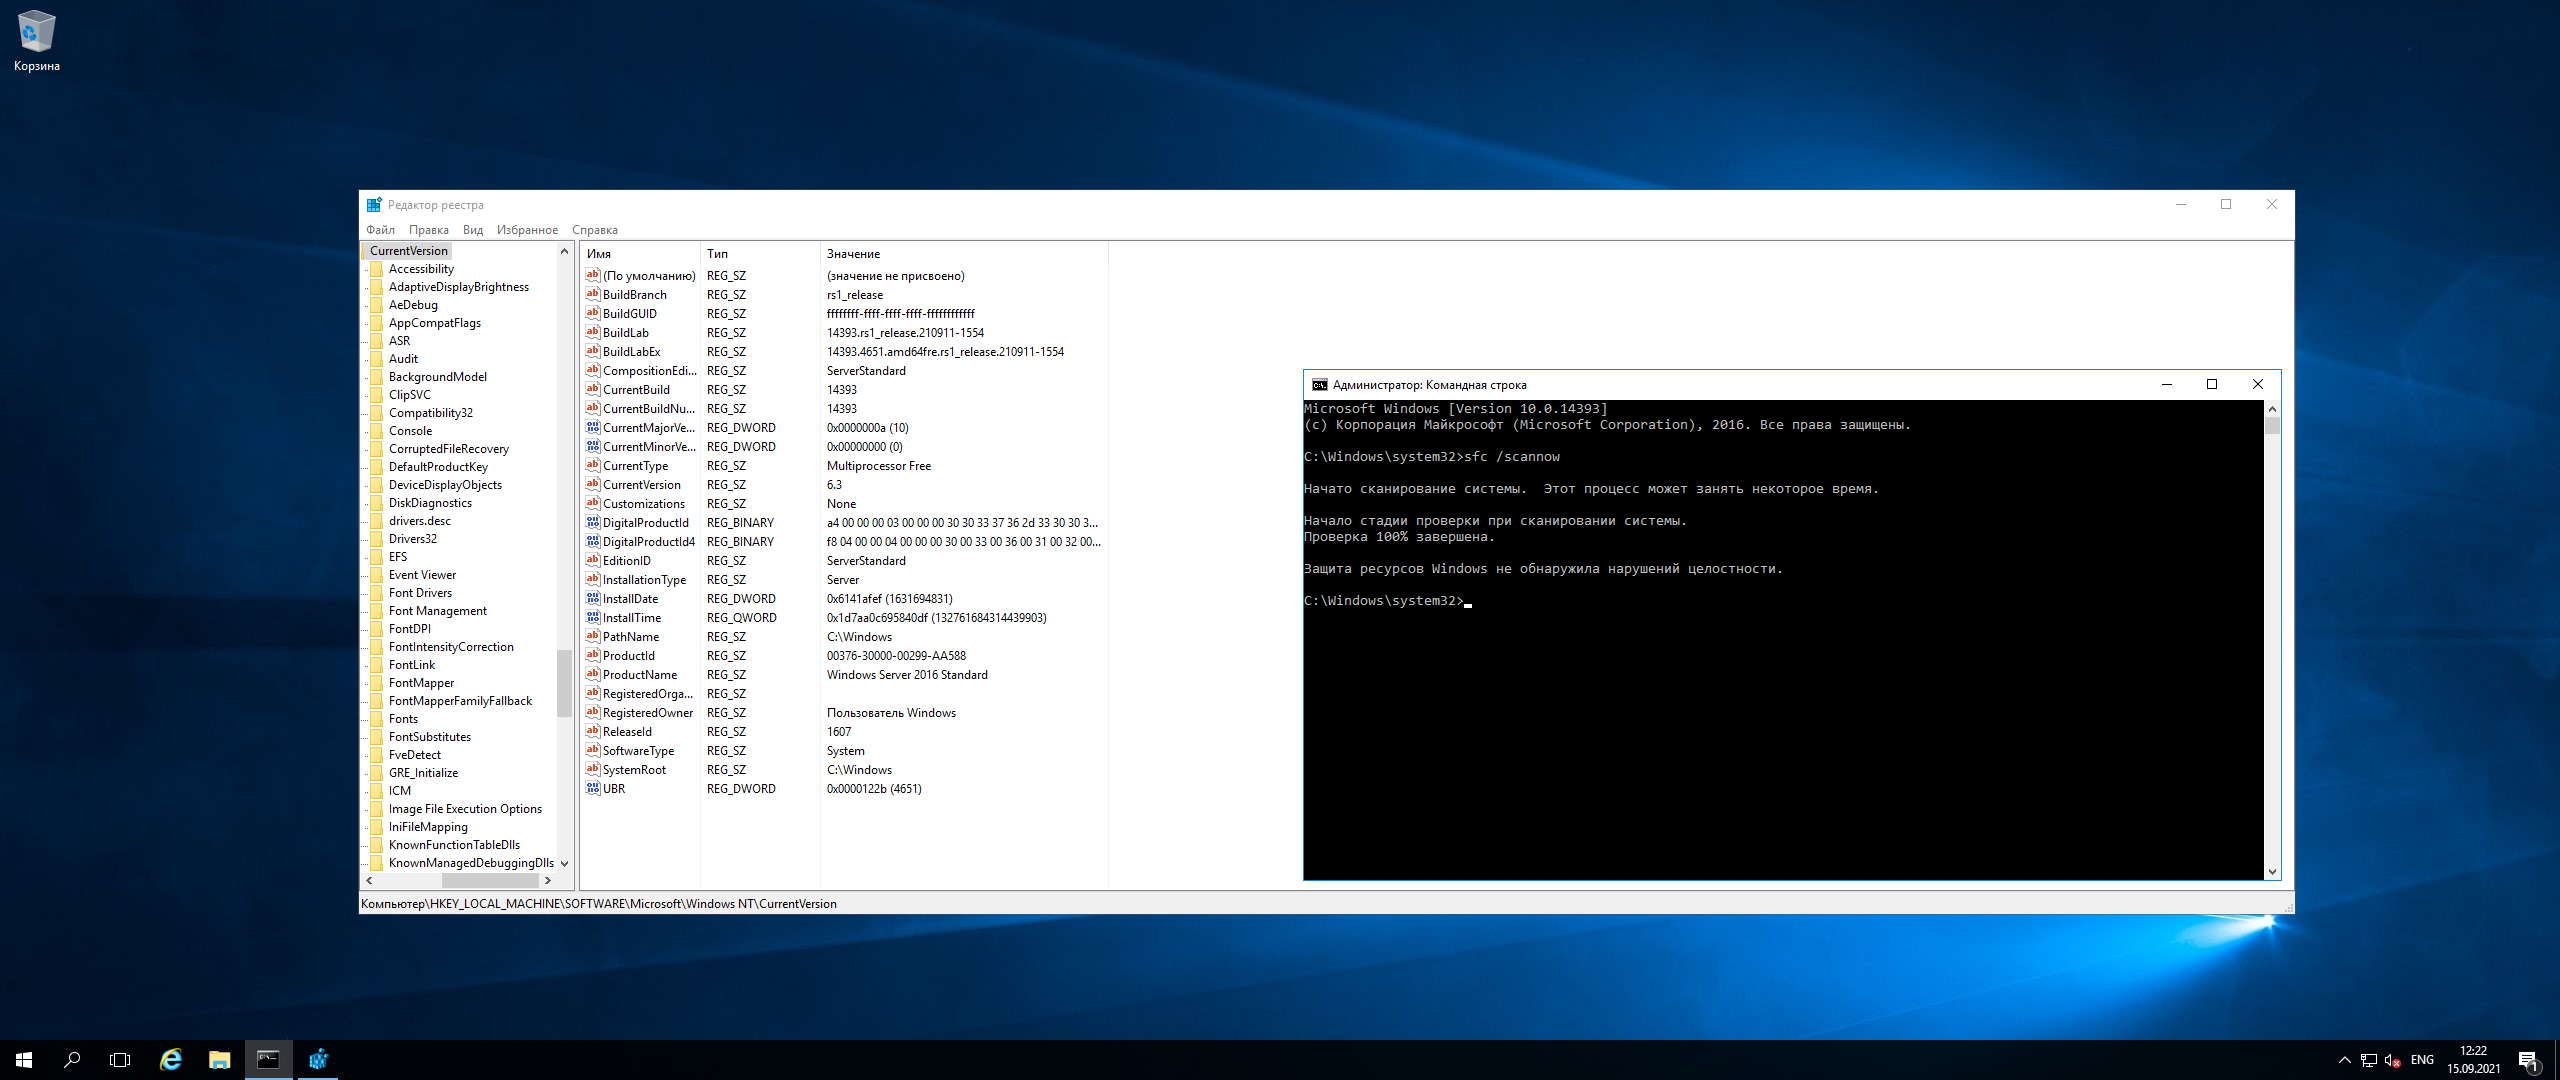Select DigitalProductId binary value icon
2560x1080 pixels.
[x=593, y=522]
